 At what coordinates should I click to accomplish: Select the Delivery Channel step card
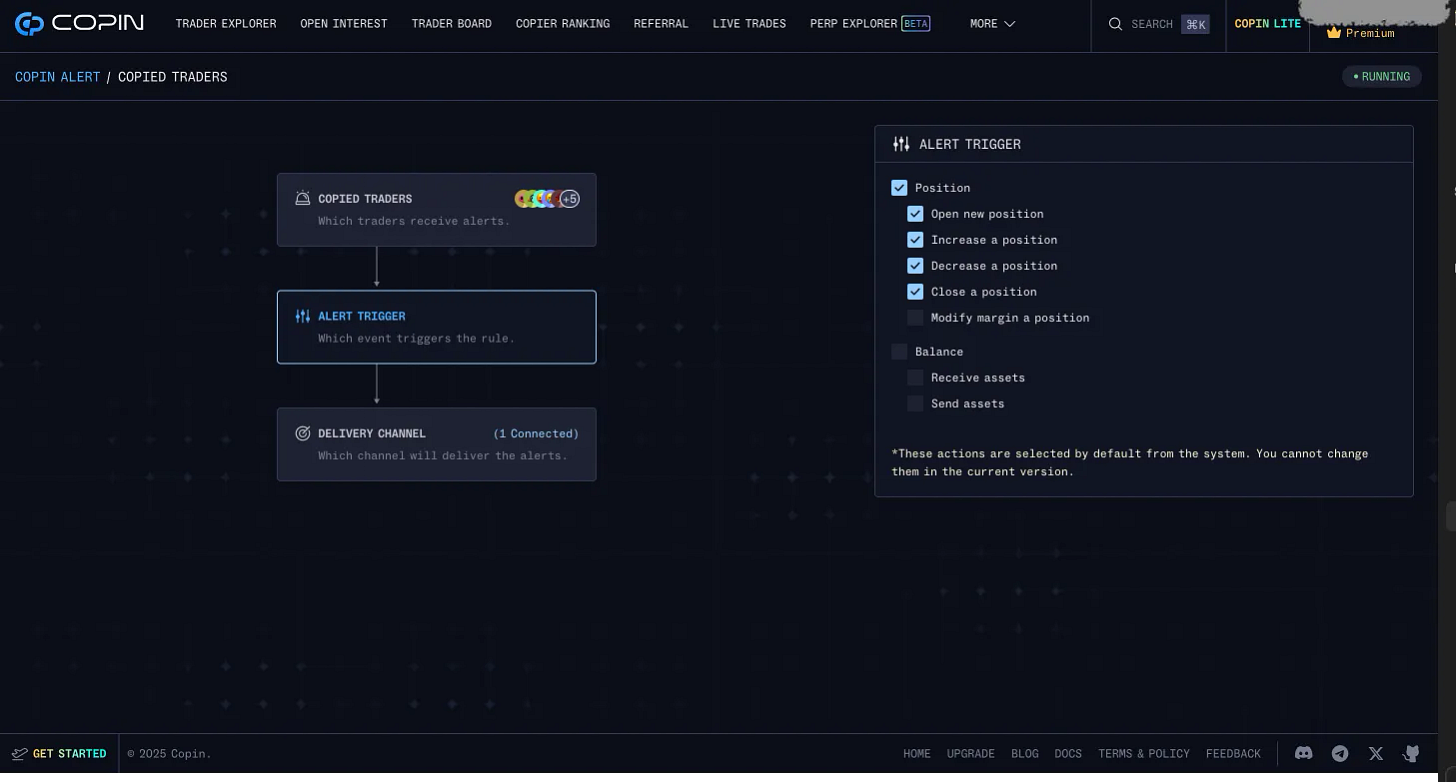pos(437,444)
